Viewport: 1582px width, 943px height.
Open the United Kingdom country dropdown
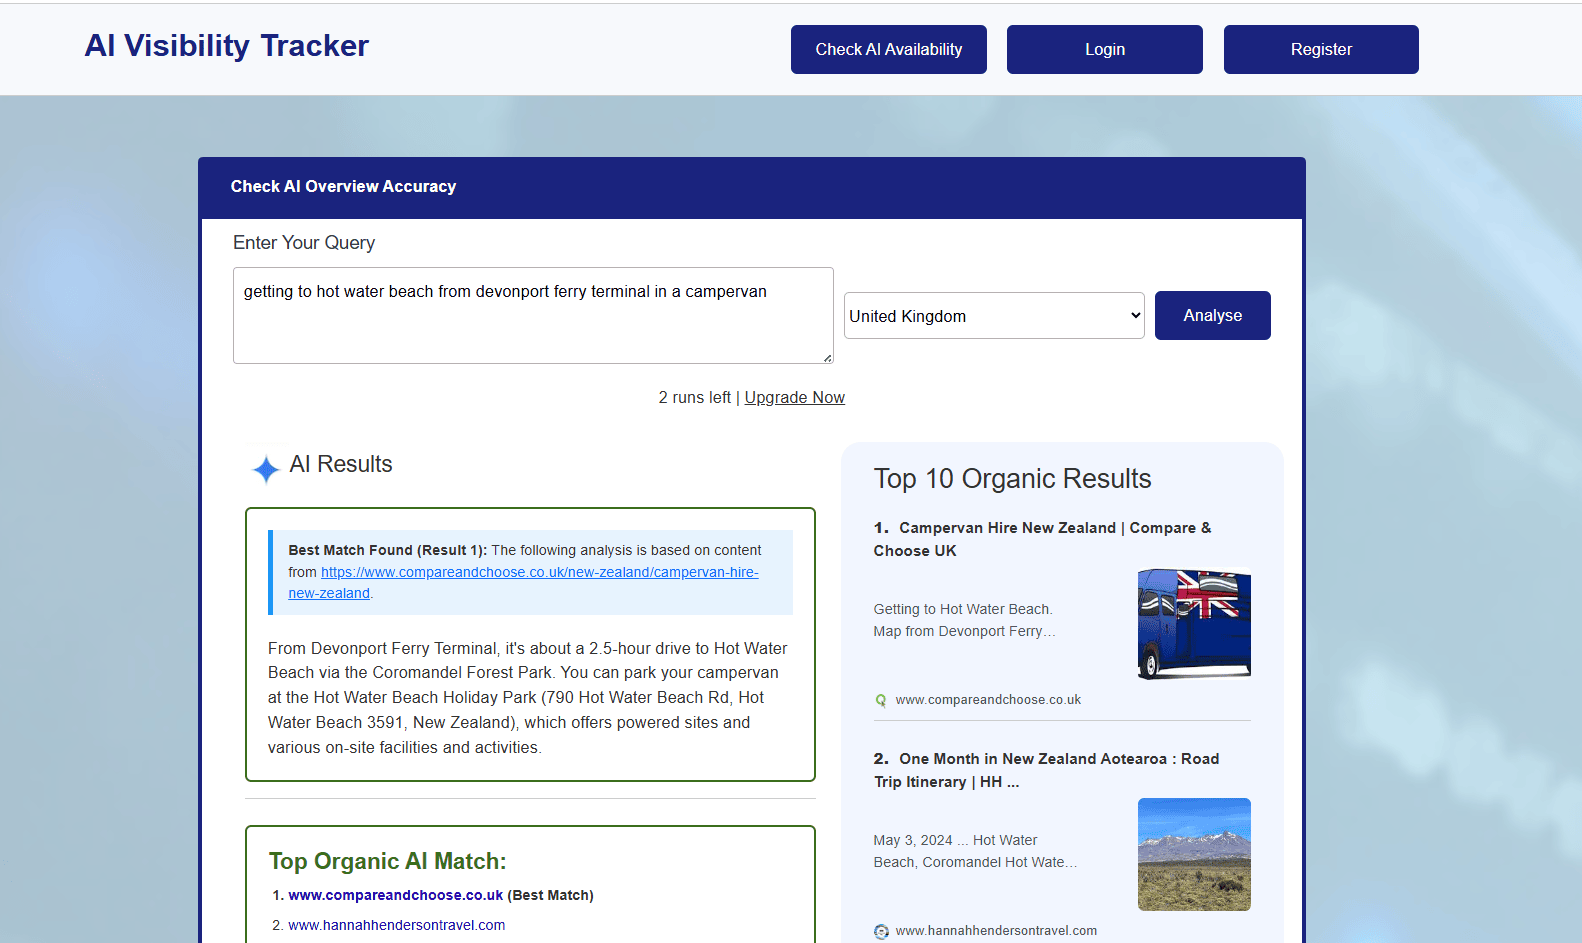pyautogui.click(x=994, y=316)
